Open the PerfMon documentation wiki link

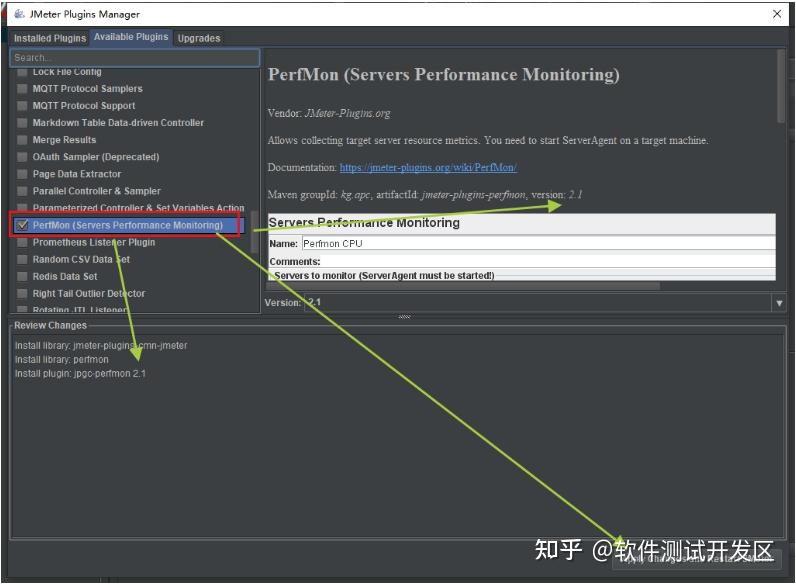tap(428, 168)
